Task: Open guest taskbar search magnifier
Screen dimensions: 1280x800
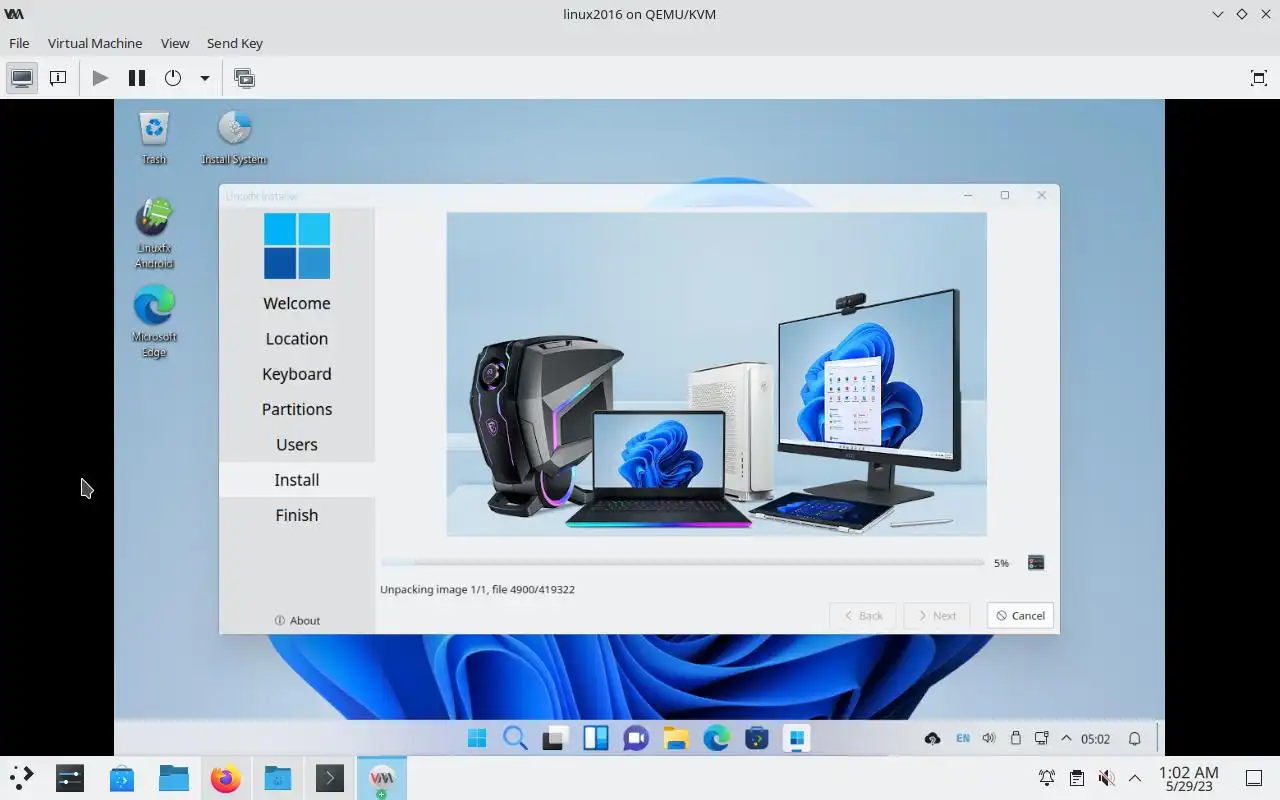Action: 515,739
